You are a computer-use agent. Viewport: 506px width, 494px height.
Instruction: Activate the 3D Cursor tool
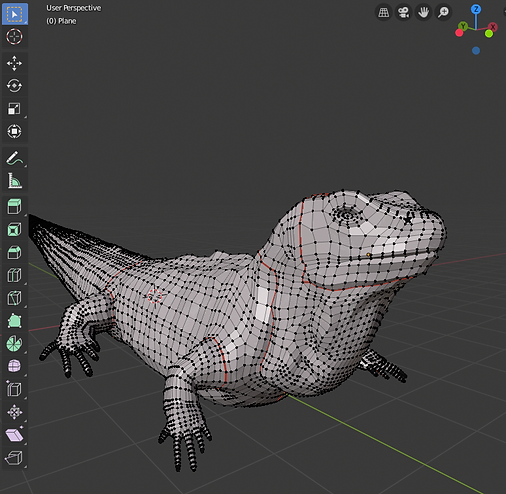pyautogui.click(x=14, y=37)
